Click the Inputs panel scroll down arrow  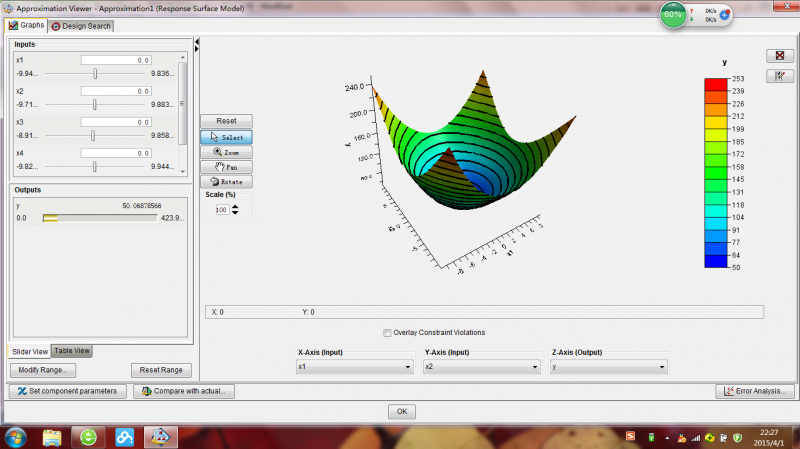pyautogui.click(x=183, y=171)
